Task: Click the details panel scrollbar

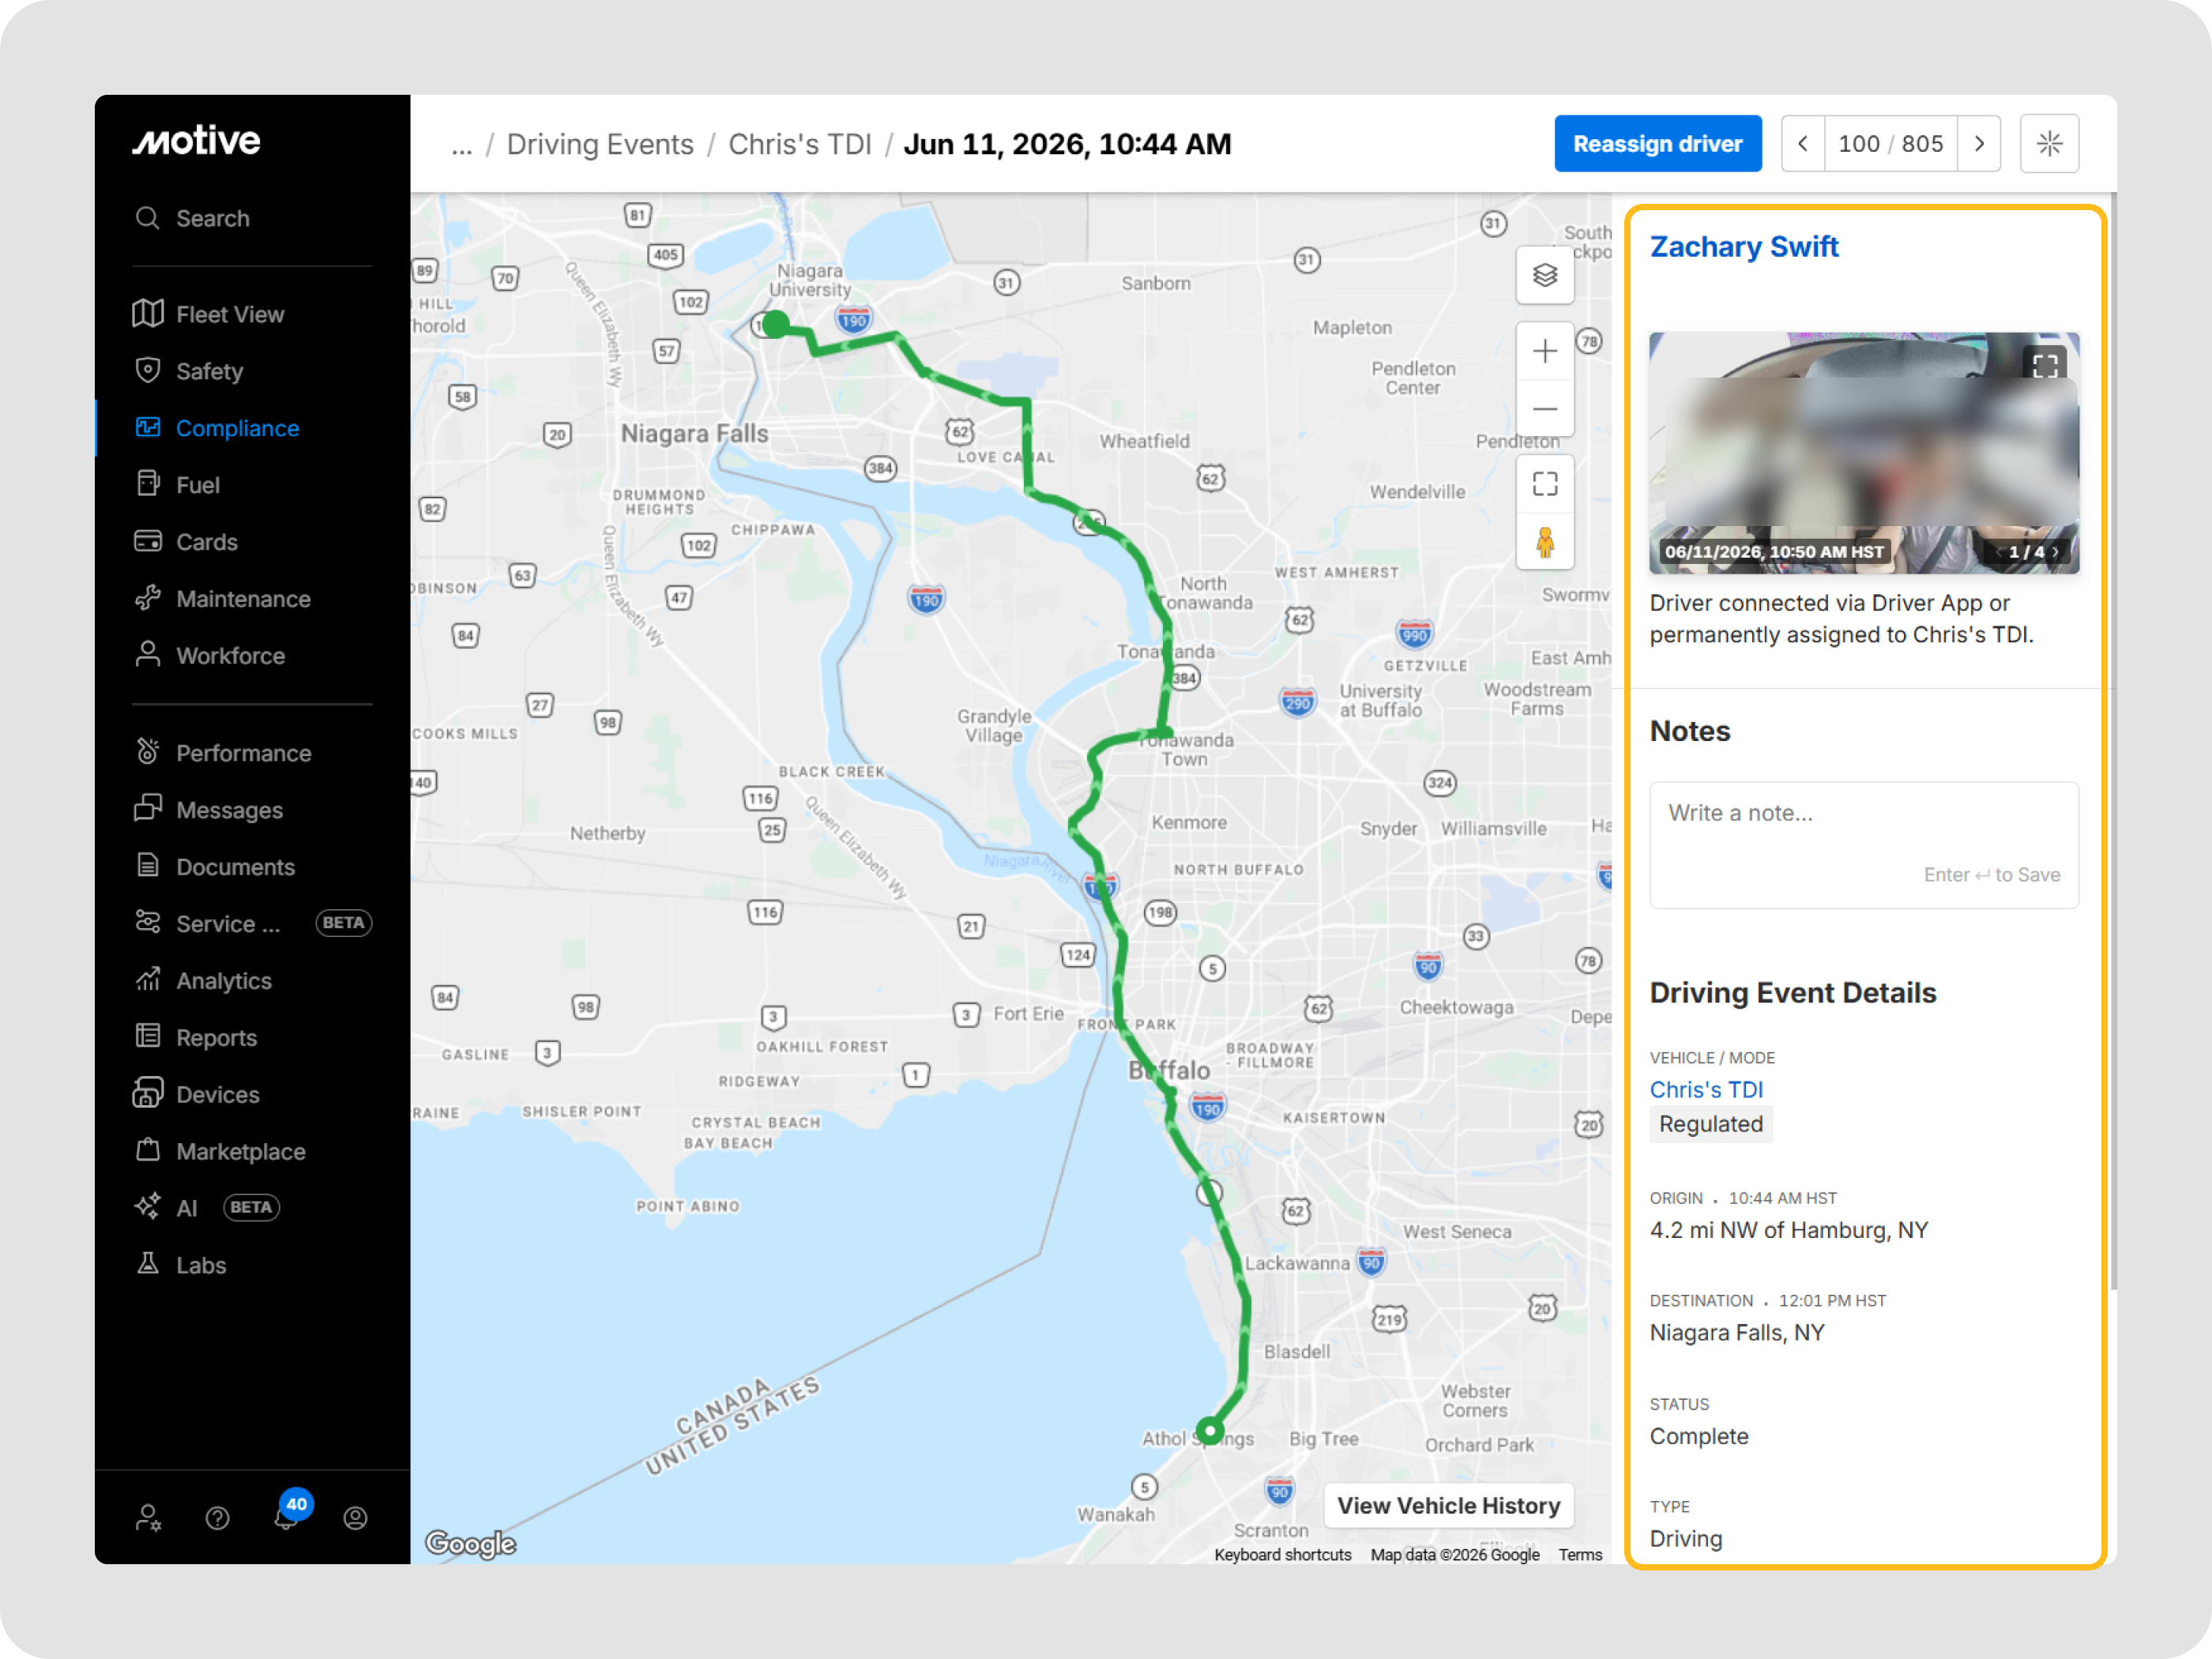Action: click(x=2113, y=740)
